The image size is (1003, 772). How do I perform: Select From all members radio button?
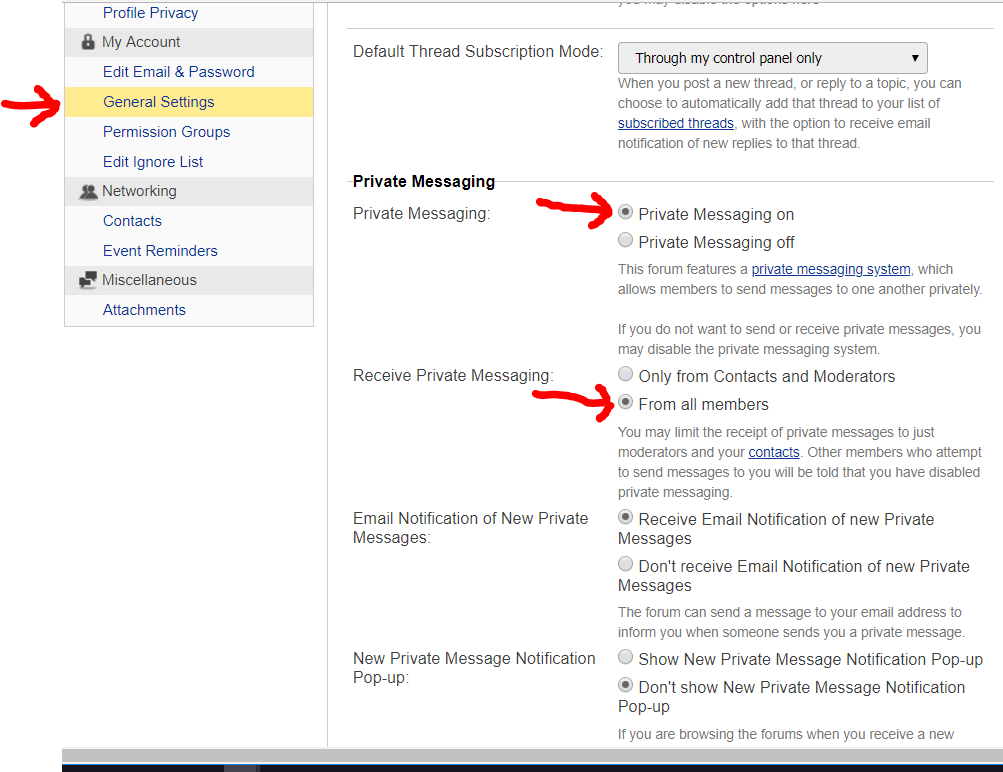pyautogui.click(x=626, y=403)
